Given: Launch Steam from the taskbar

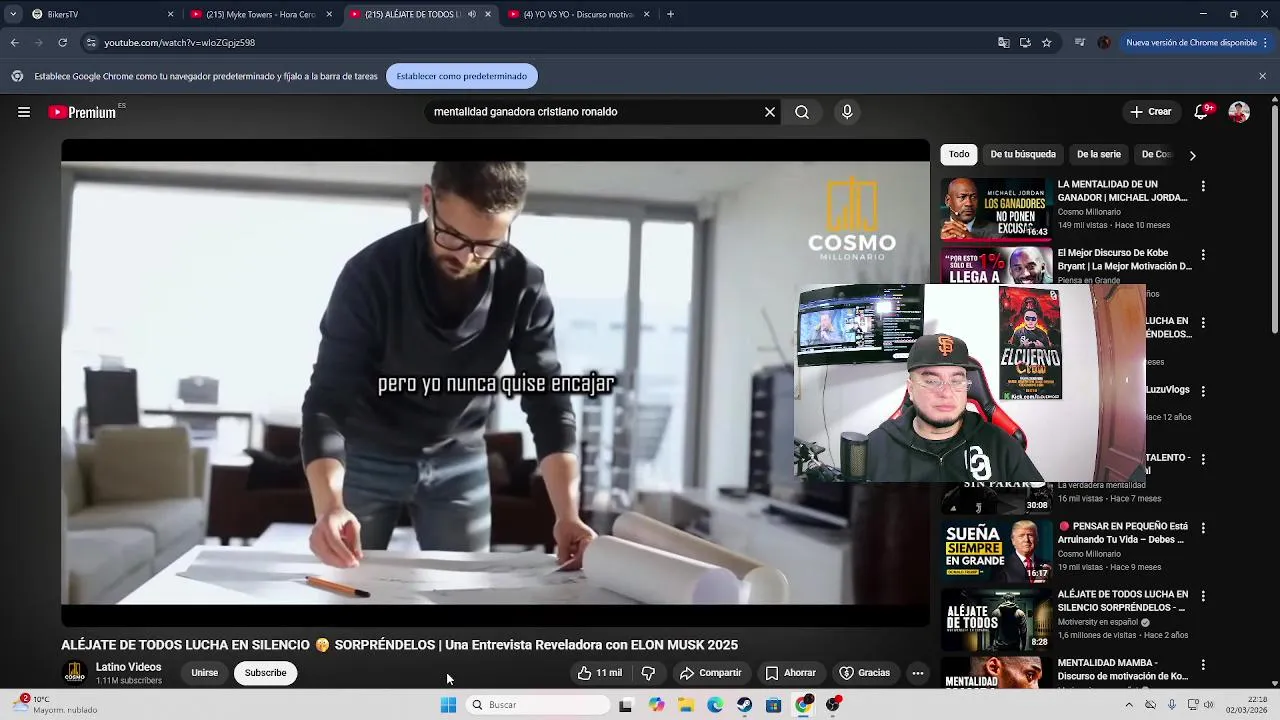Looking at the screenshot, I should click(745, 705).
